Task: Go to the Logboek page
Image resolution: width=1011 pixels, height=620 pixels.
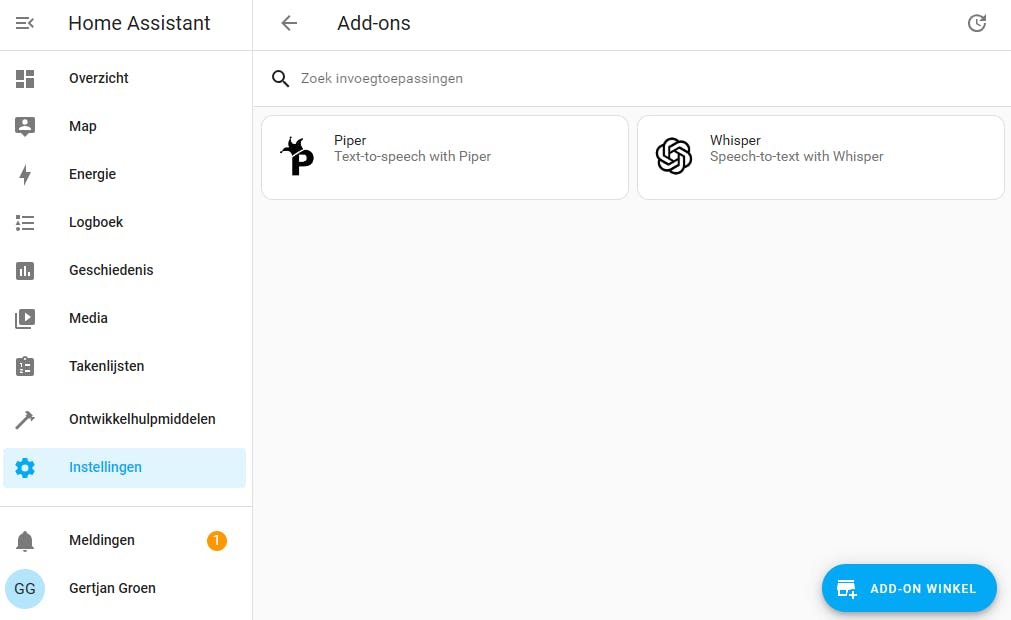Action: pyautogui.click(x=96, y=222)
